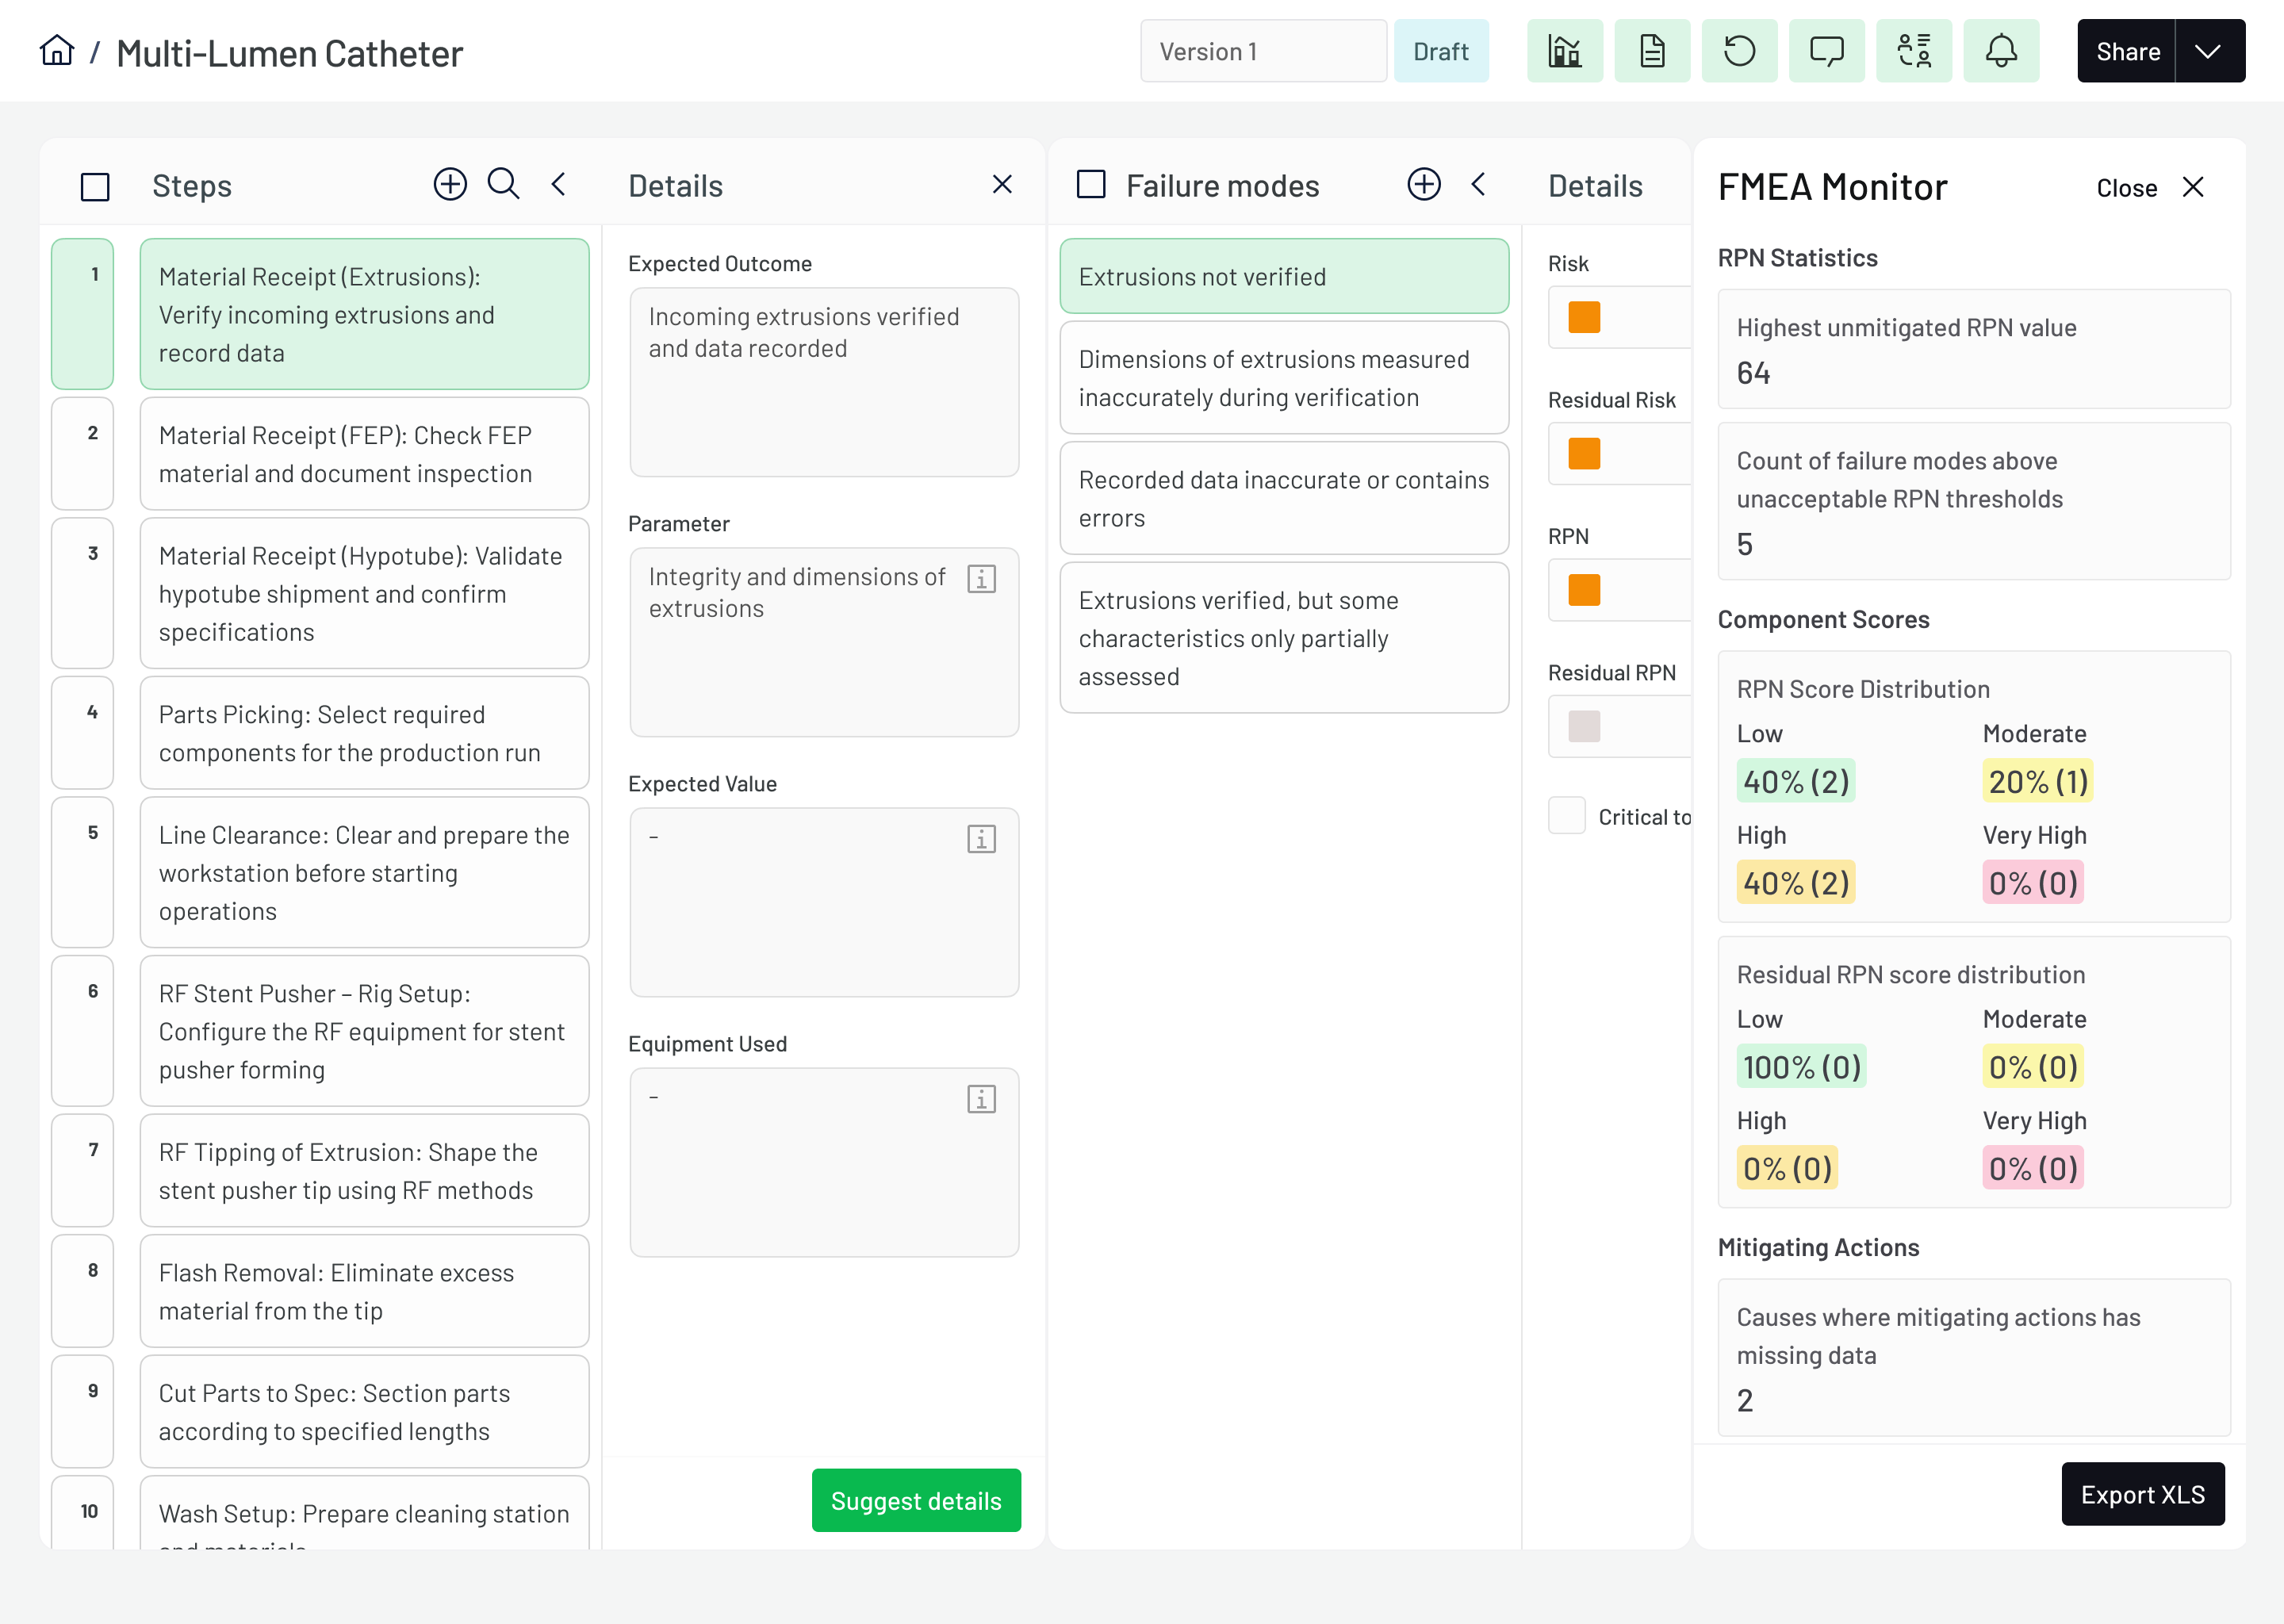Open the comments speech bubble icon
2284x1624 pixels.
point(1826,51)
